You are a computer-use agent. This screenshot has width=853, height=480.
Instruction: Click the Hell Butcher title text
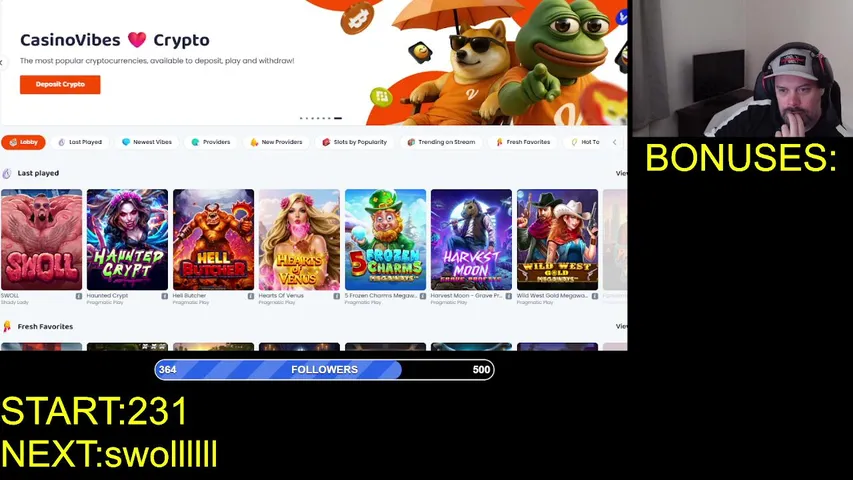point(189,296)
